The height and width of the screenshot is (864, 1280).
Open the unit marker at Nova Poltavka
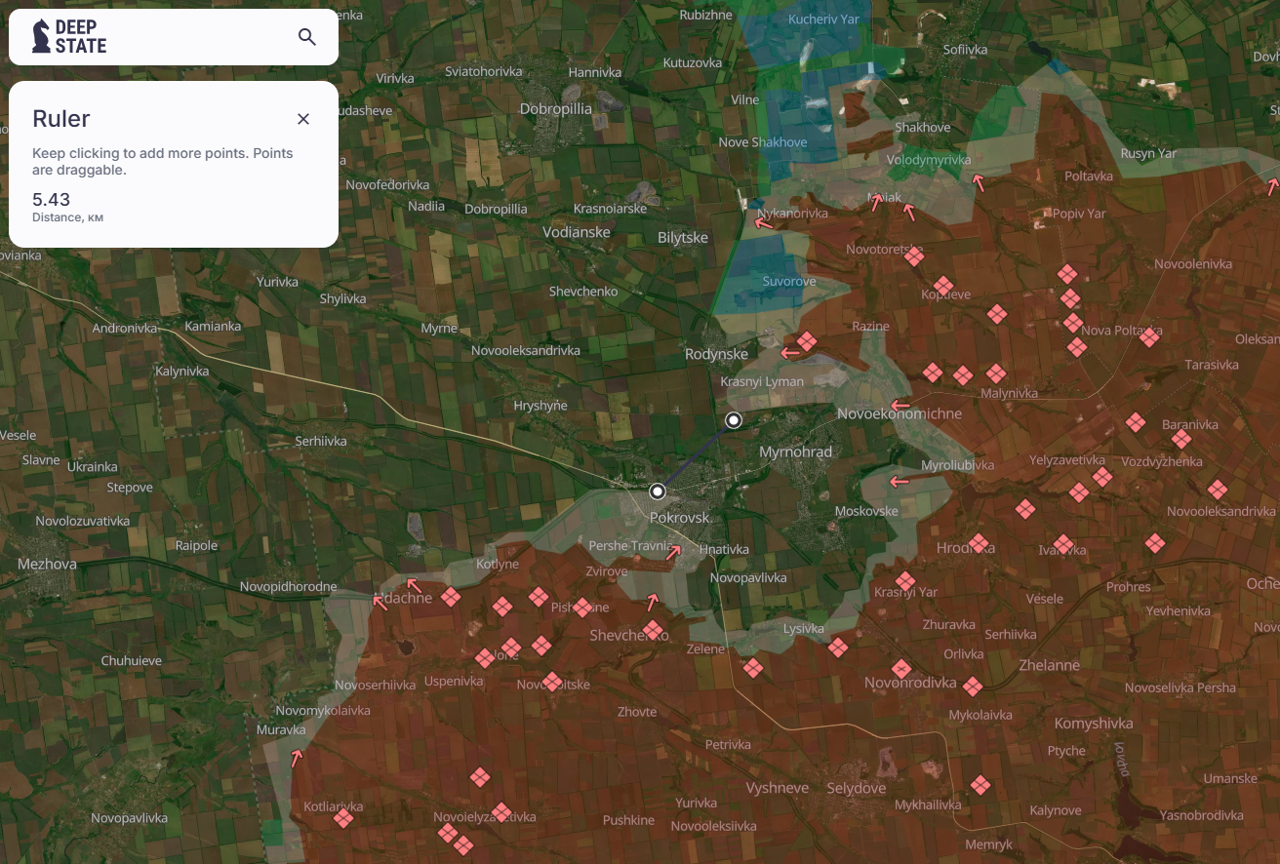pos(1149,338)
